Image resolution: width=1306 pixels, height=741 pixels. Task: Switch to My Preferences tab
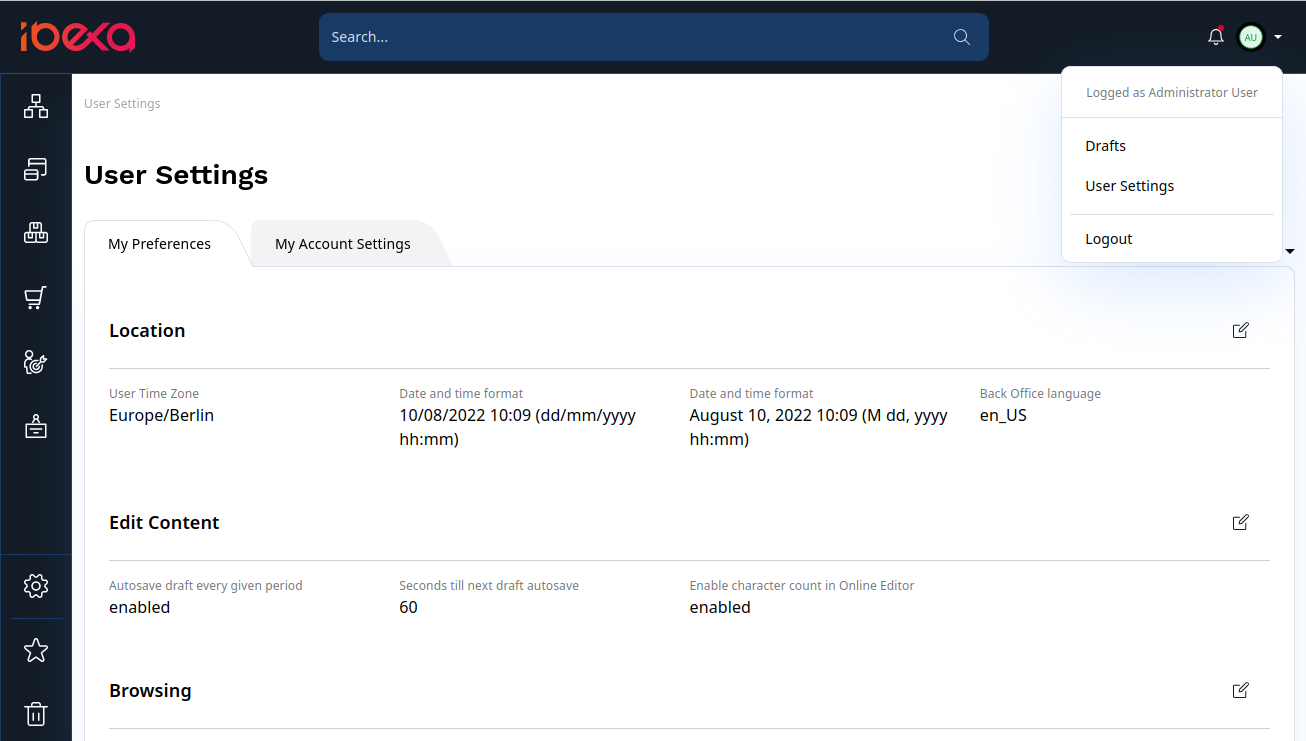(160, 244)
